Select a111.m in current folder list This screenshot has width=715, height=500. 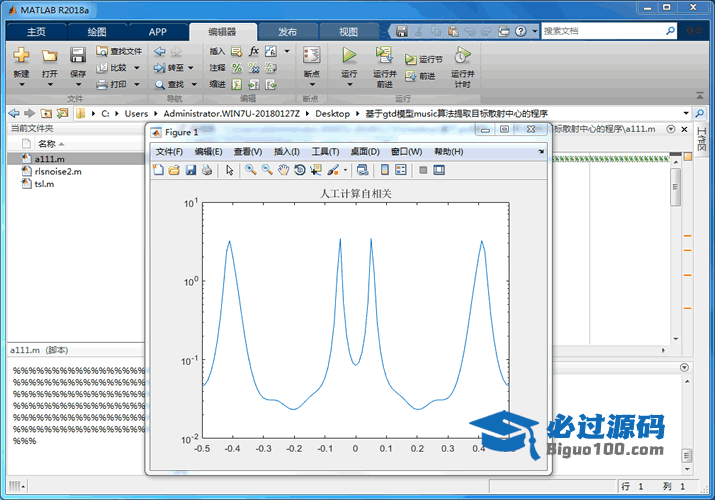[49, 159]
